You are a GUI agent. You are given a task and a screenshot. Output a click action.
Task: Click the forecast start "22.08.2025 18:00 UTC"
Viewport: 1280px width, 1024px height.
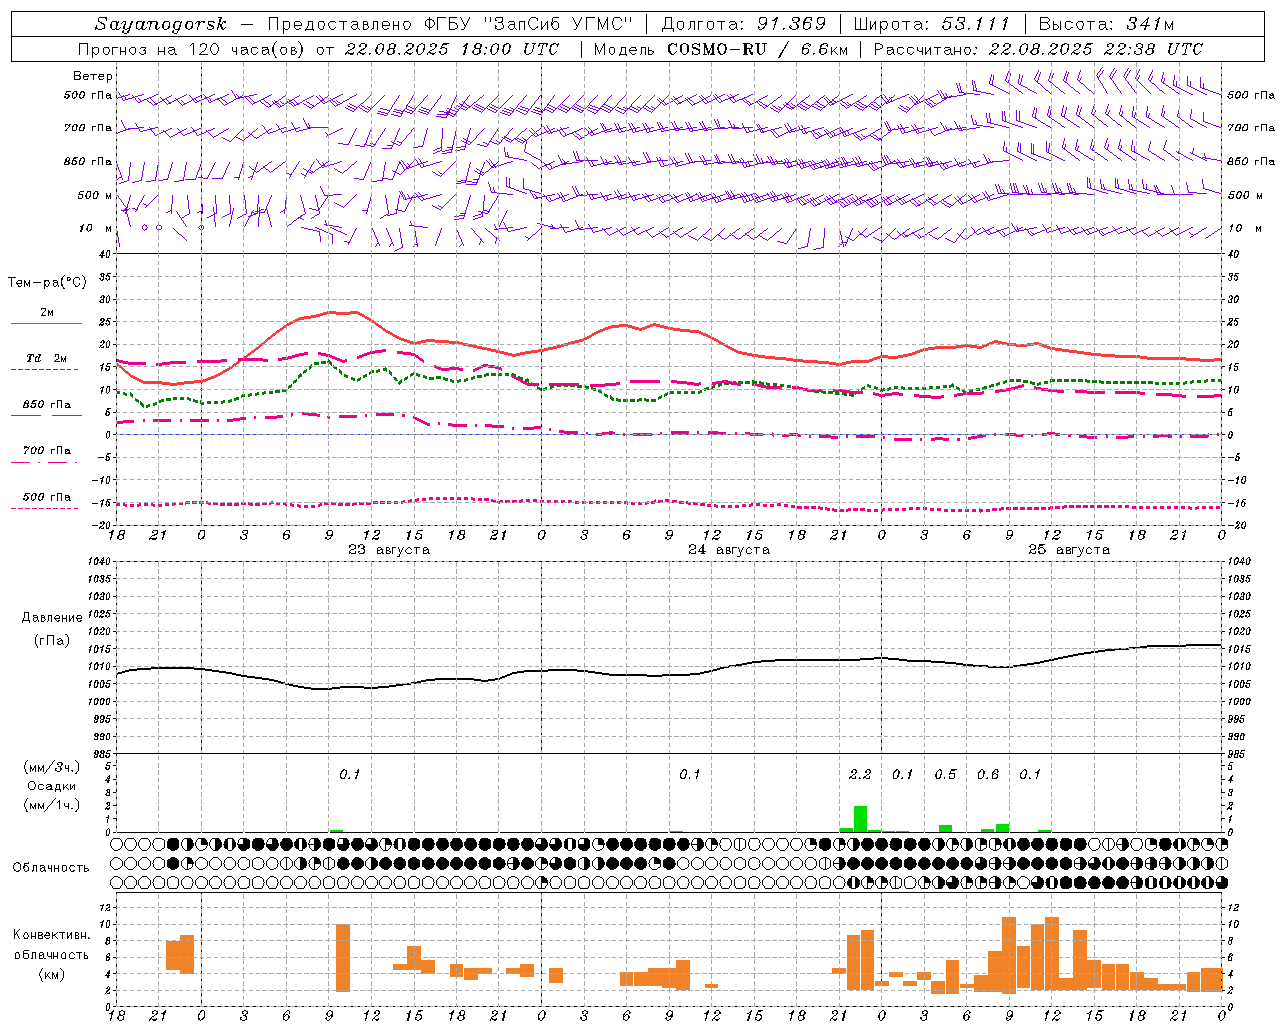tap(452, 49)
